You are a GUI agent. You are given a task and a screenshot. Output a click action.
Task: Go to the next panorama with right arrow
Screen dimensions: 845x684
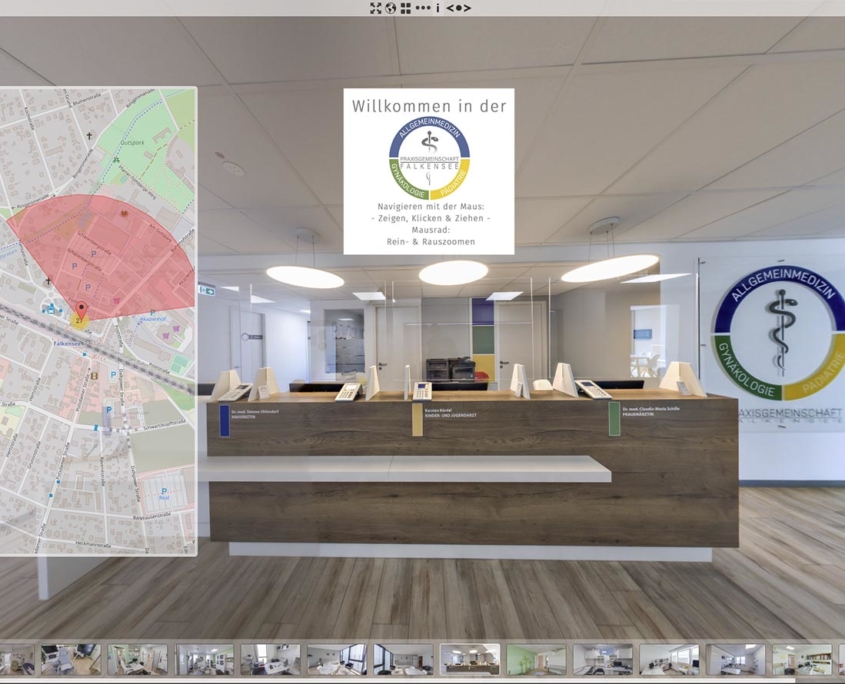[x=467, y=8]
